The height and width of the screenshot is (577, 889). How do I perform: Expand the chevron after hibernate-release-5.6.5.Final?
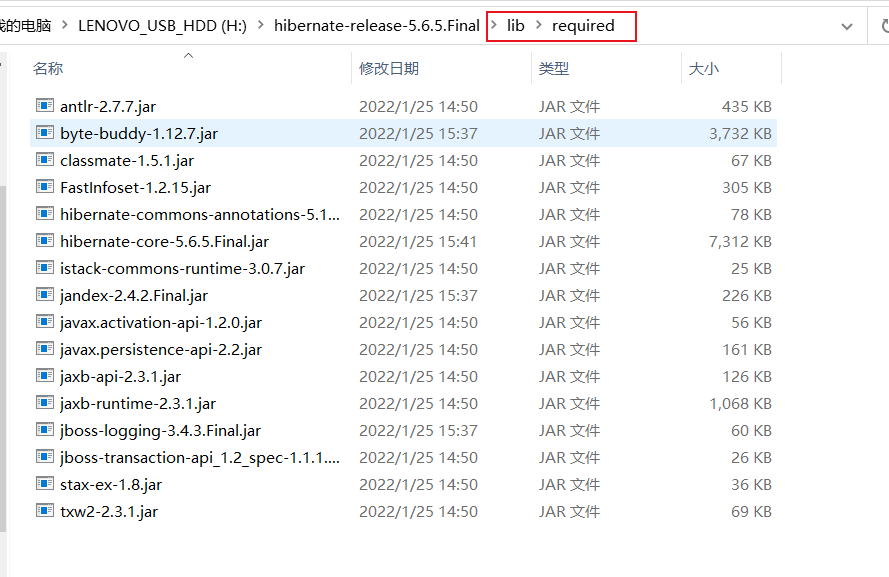tap(494, 26)
